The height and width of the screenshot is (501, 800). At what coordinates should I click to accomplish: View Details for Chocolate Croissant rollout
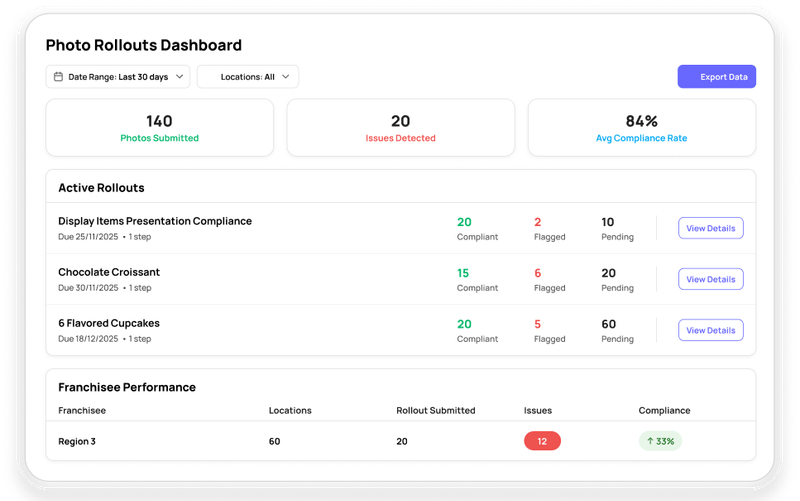click(x=711, y=279)
